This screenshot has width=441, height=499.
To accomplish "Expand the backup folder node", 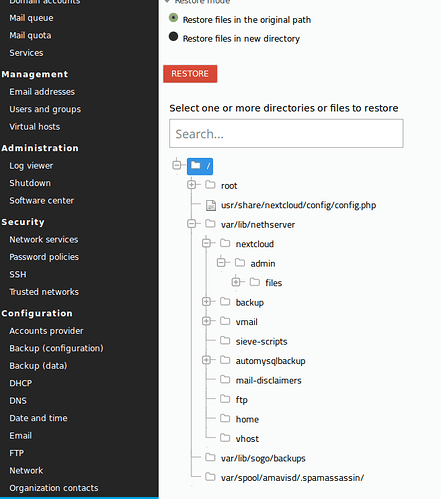I will click(x=206, y=302).
